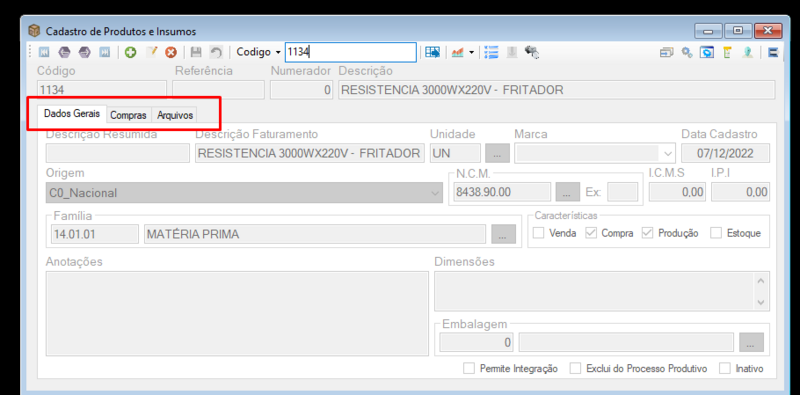This screenshot has width=800, height=395.
Task: Check Permite Integração
Action: point(469,368)
